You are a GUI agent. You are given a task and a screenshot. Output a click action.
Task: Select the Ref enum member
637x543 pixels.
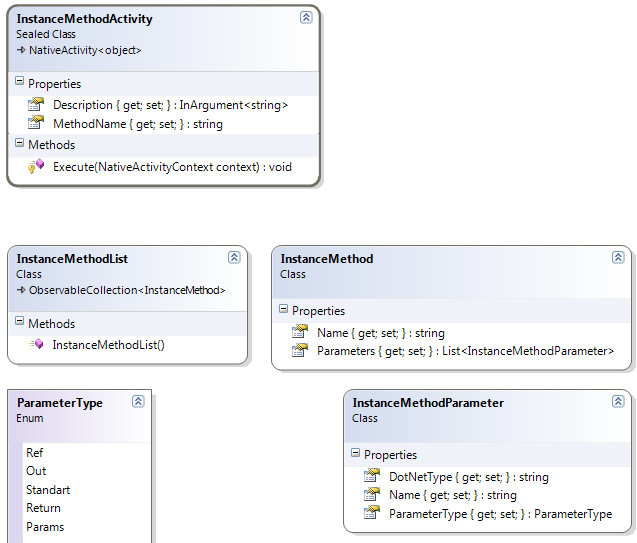point(34,453)
